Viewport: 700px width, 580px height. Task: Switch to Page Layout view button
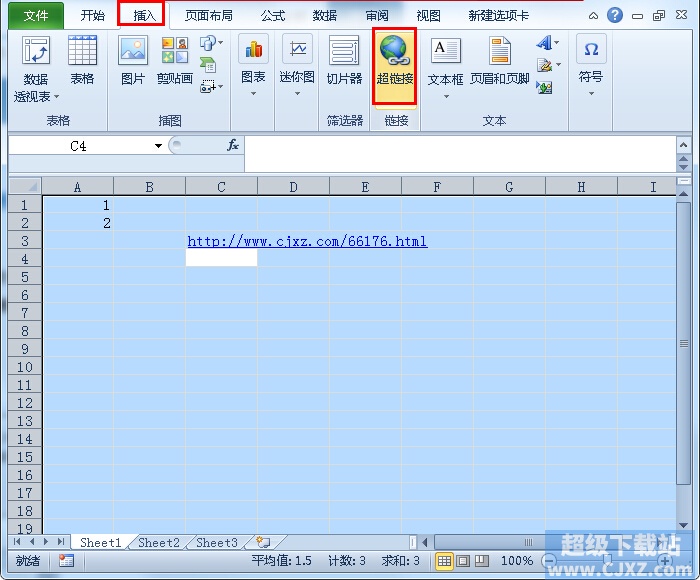(463, 561)
